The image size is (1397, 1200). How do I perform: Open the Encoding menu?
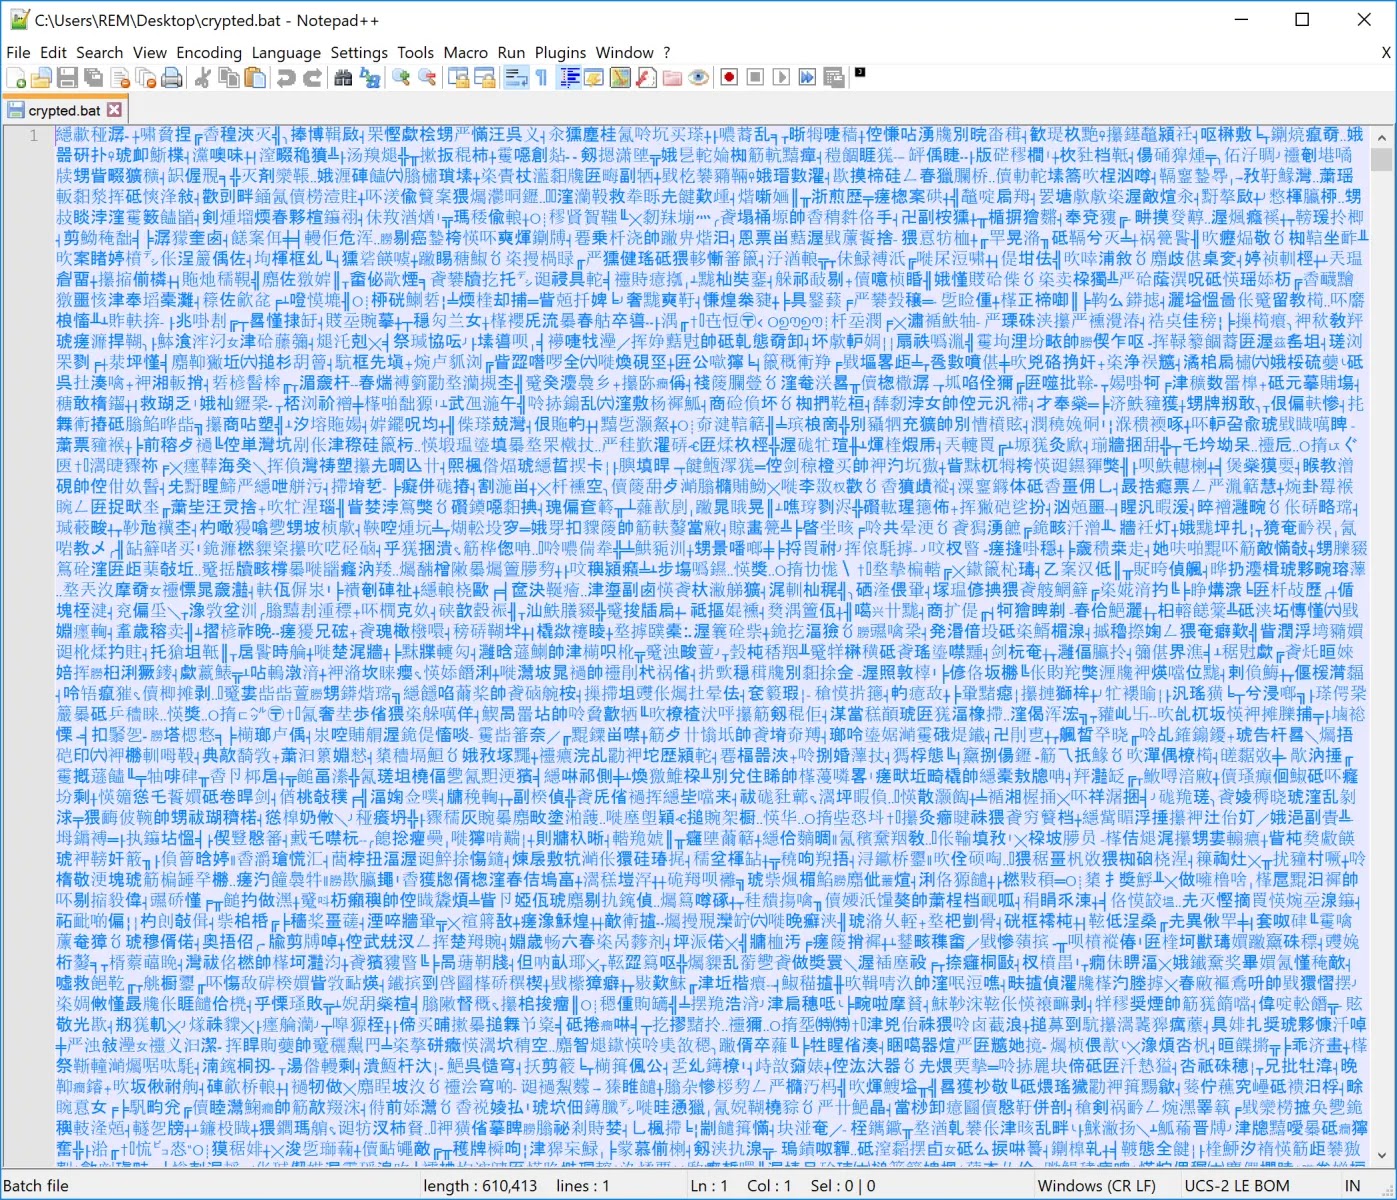(209, 52)
